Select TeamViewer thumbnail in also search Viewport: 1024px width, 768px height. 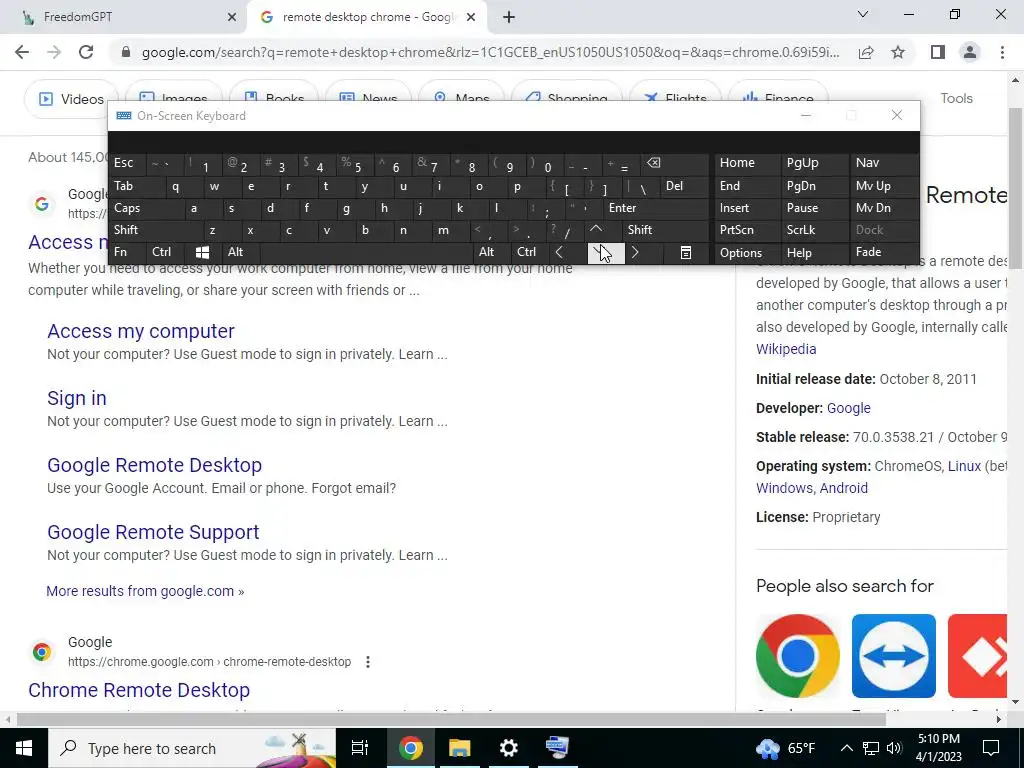tap(893, 656)
